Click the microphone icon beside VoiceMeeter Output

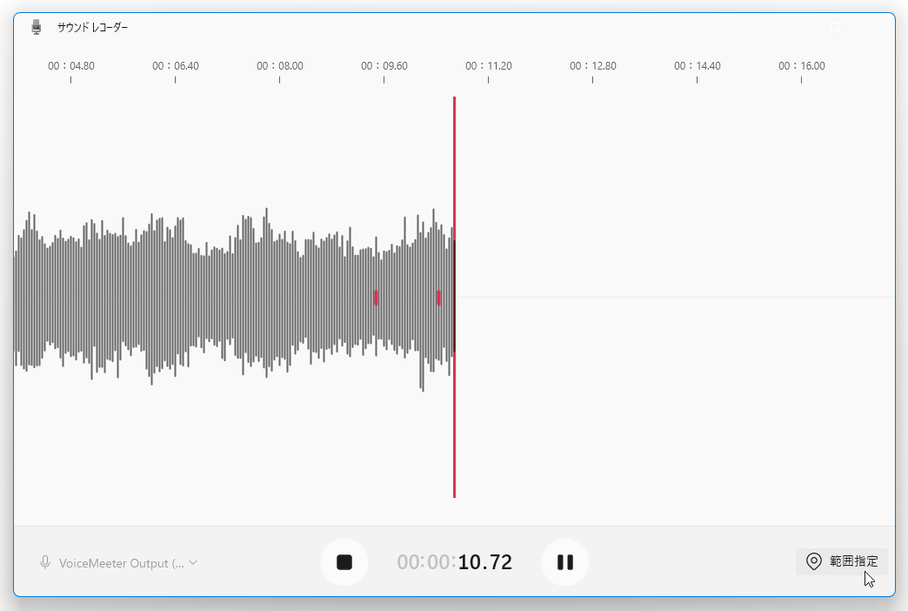[45, 562]
